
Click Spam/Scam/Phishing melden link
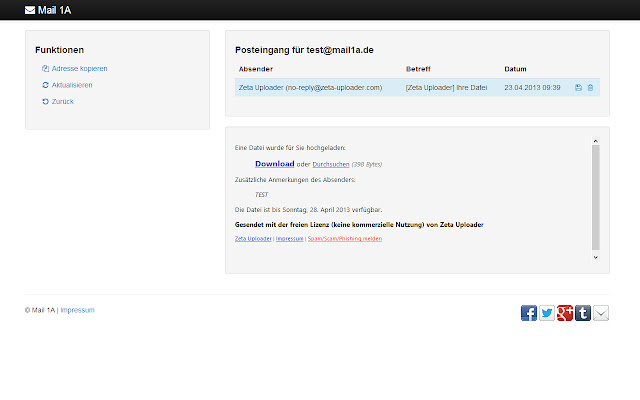coord(345,238)
